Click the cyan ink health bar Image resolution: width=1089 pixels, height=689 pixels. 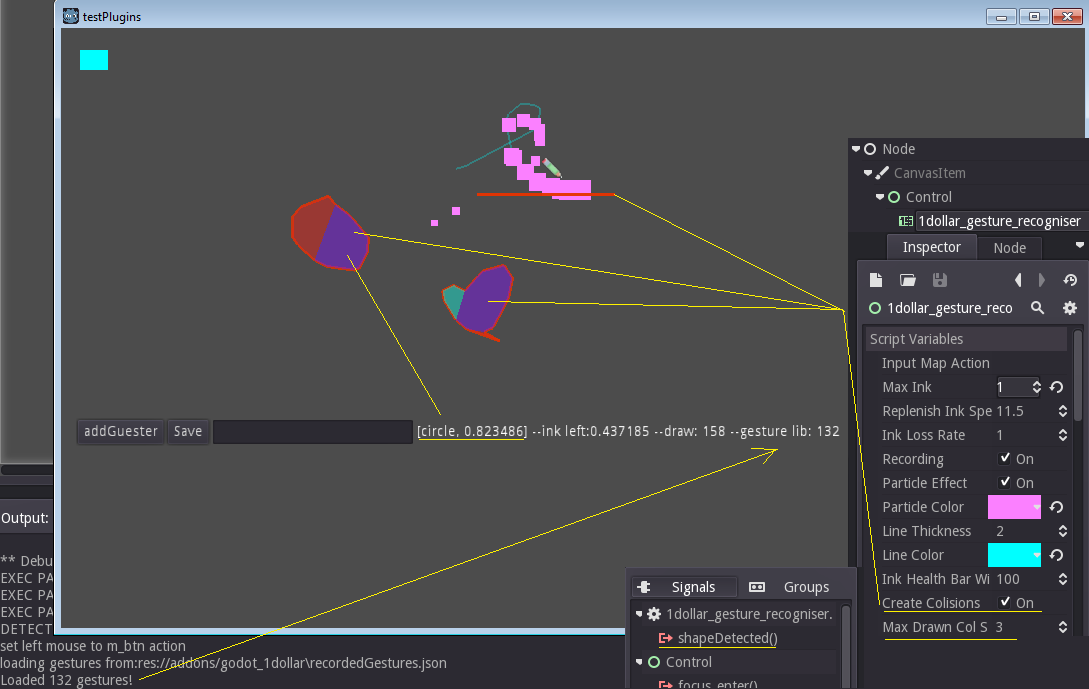(x=94, y=60)
